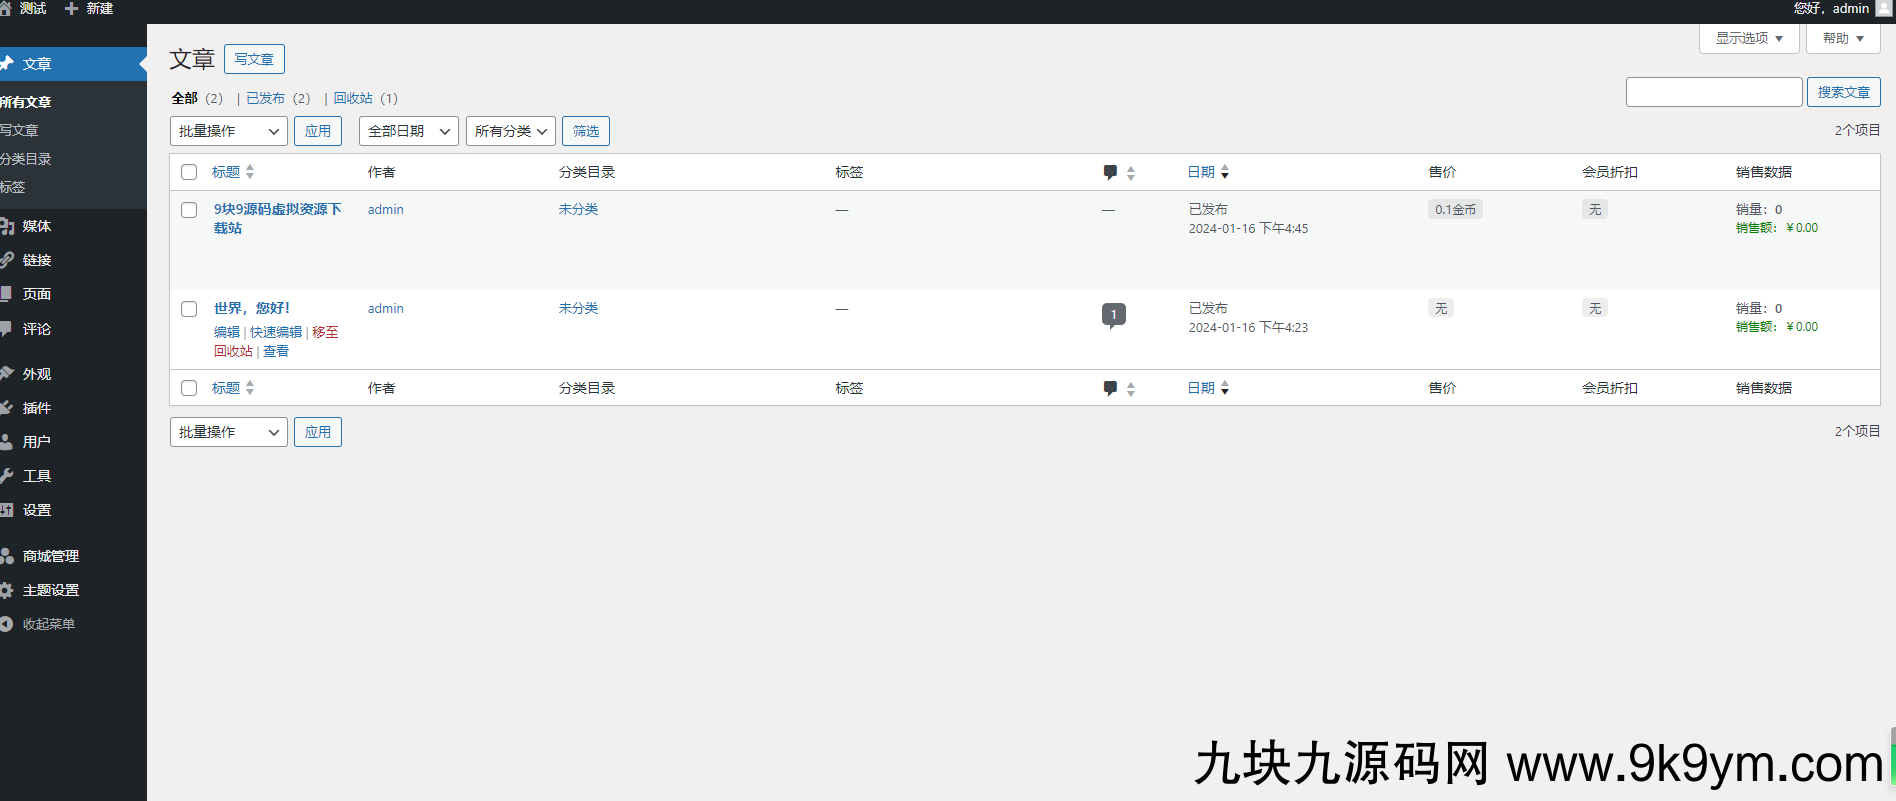
Task: Open the 所有分类 category dropdown
Action: point(510,131)
